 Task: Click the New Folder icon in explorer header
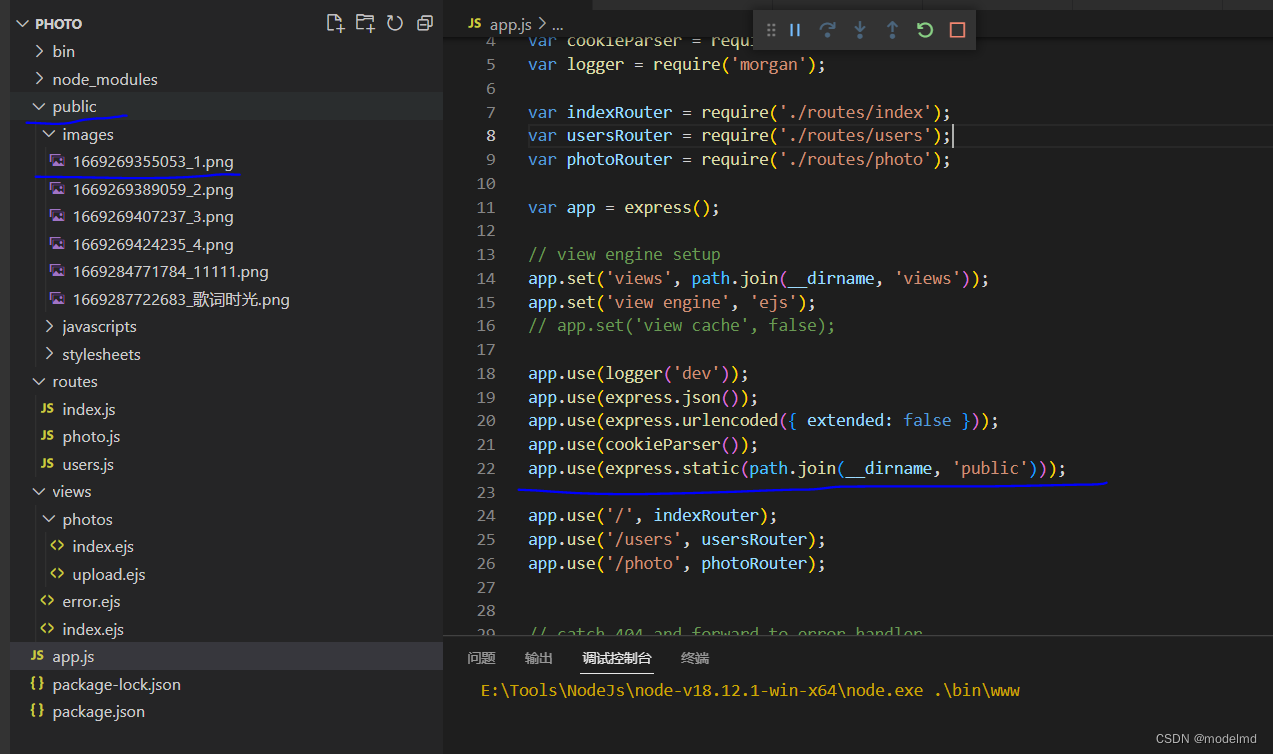[x=365, y=23]
